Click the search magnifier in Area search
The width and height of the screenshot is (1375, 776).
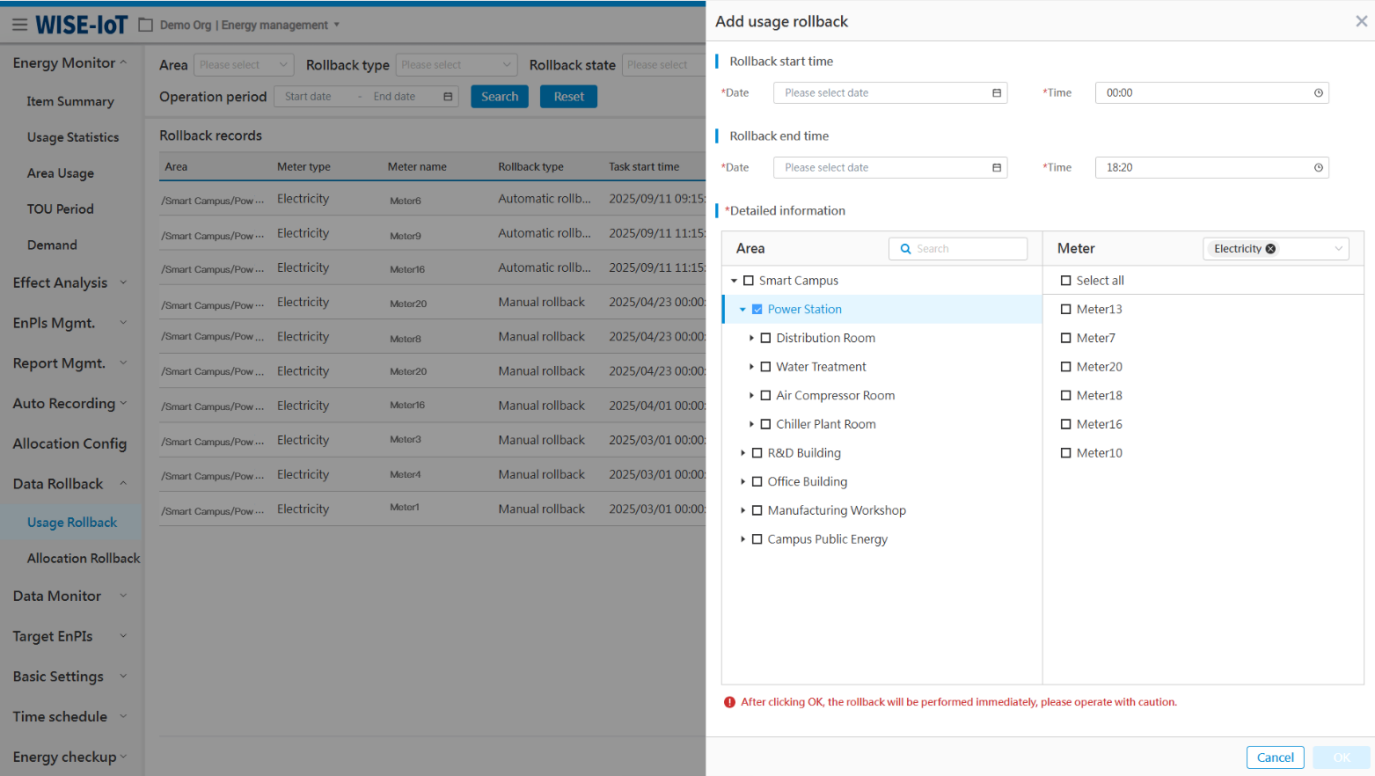pyautogui.click(x=906, y=249)
